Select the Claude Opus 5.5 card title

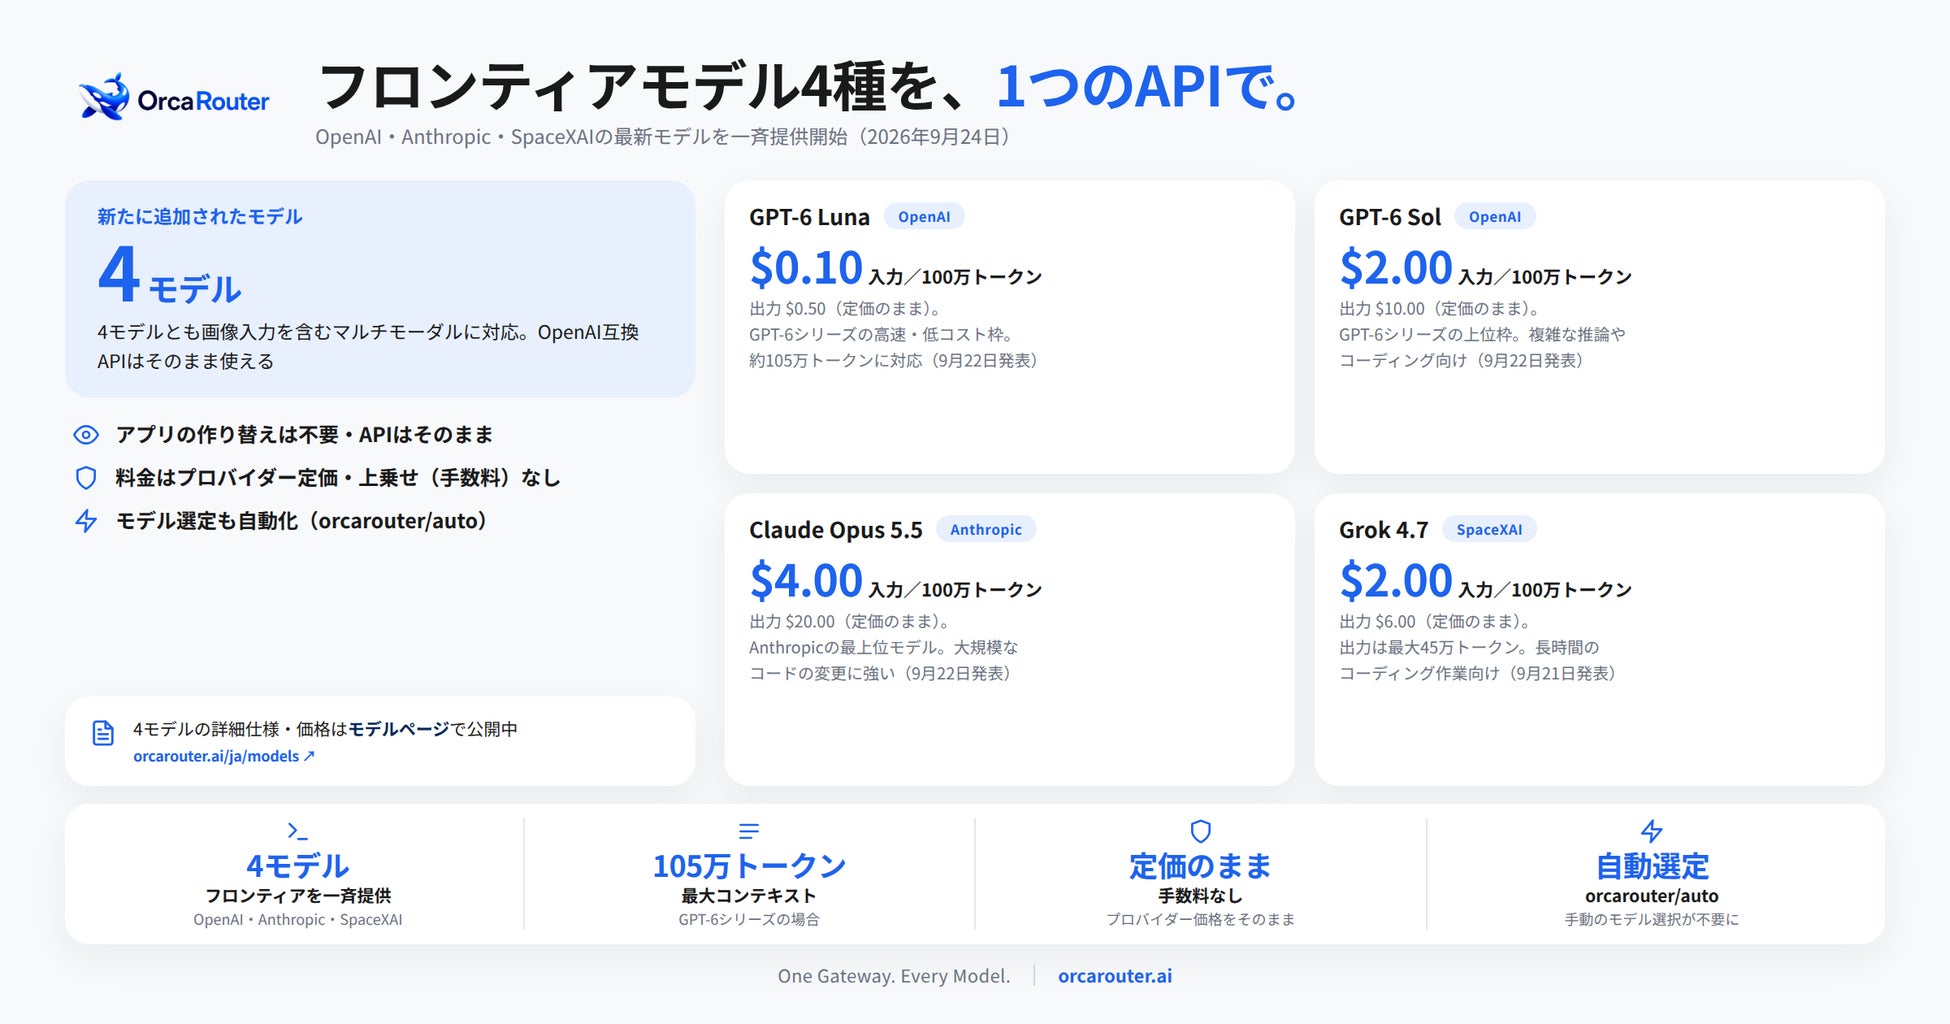(x=836, y=530)
